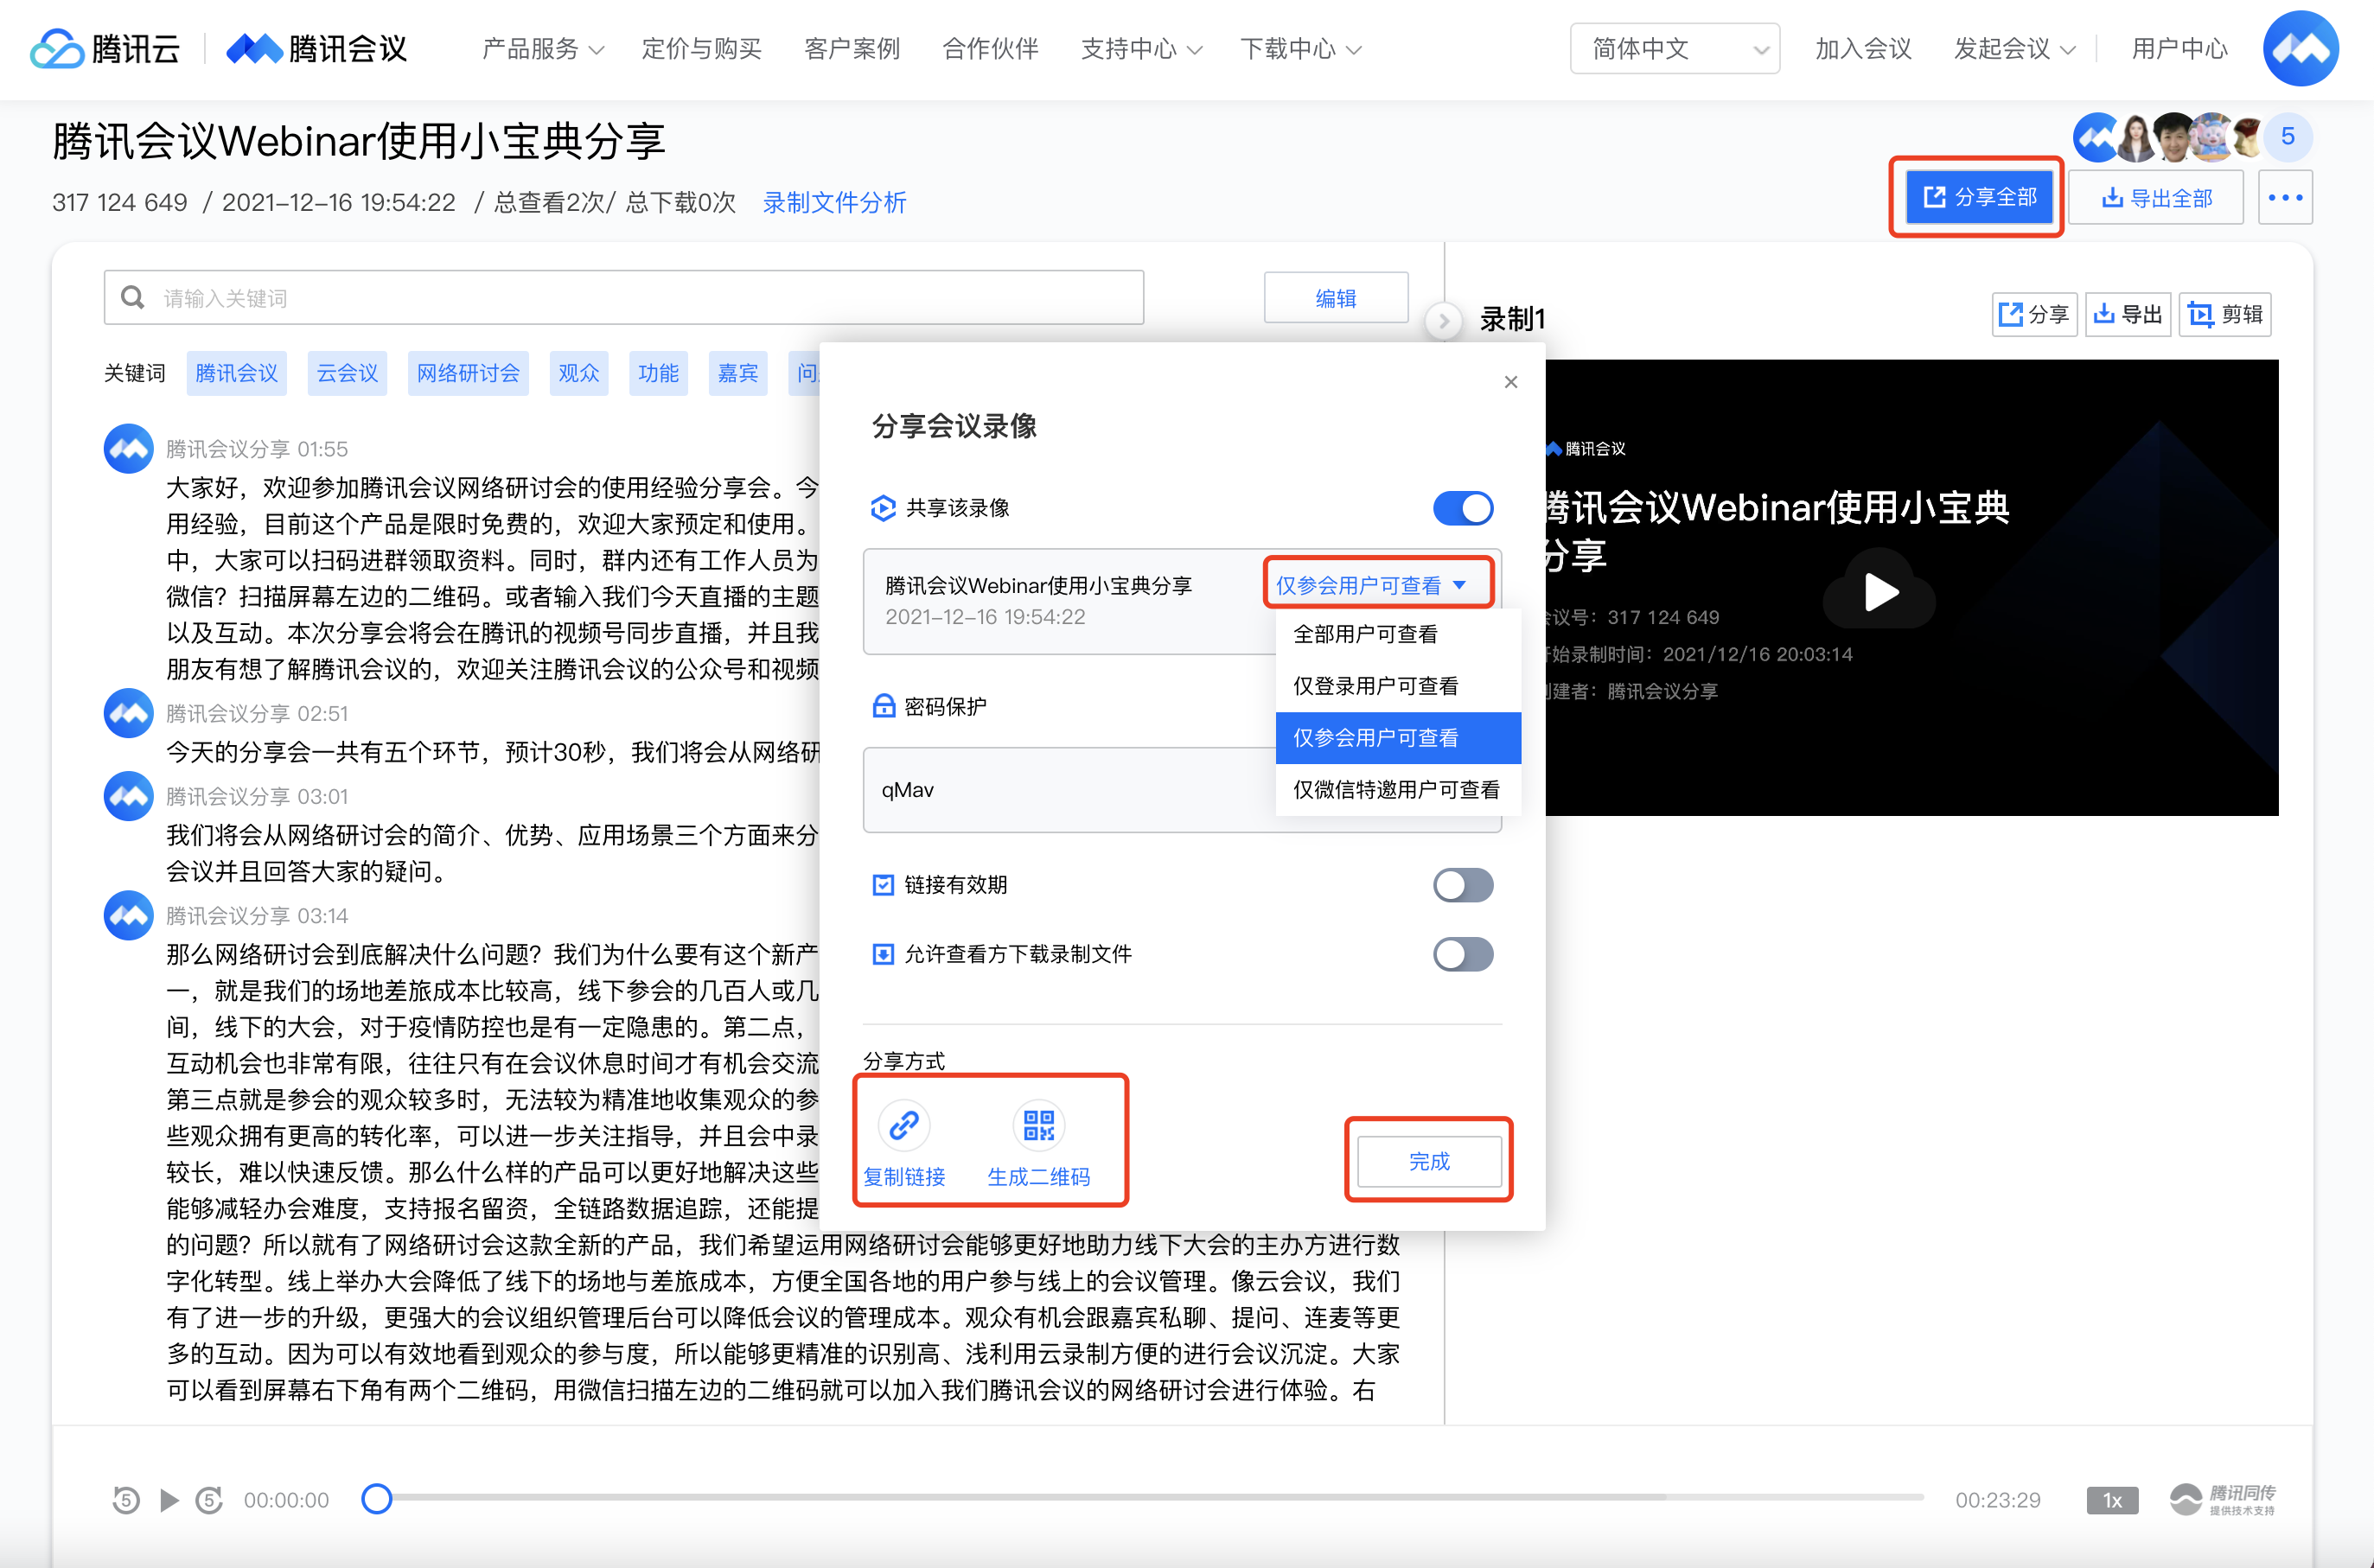Image resolution: width=2374 pixels, height=1568 pixels.
Task: Click the 导出全部 button
Action: (2156, 198)
